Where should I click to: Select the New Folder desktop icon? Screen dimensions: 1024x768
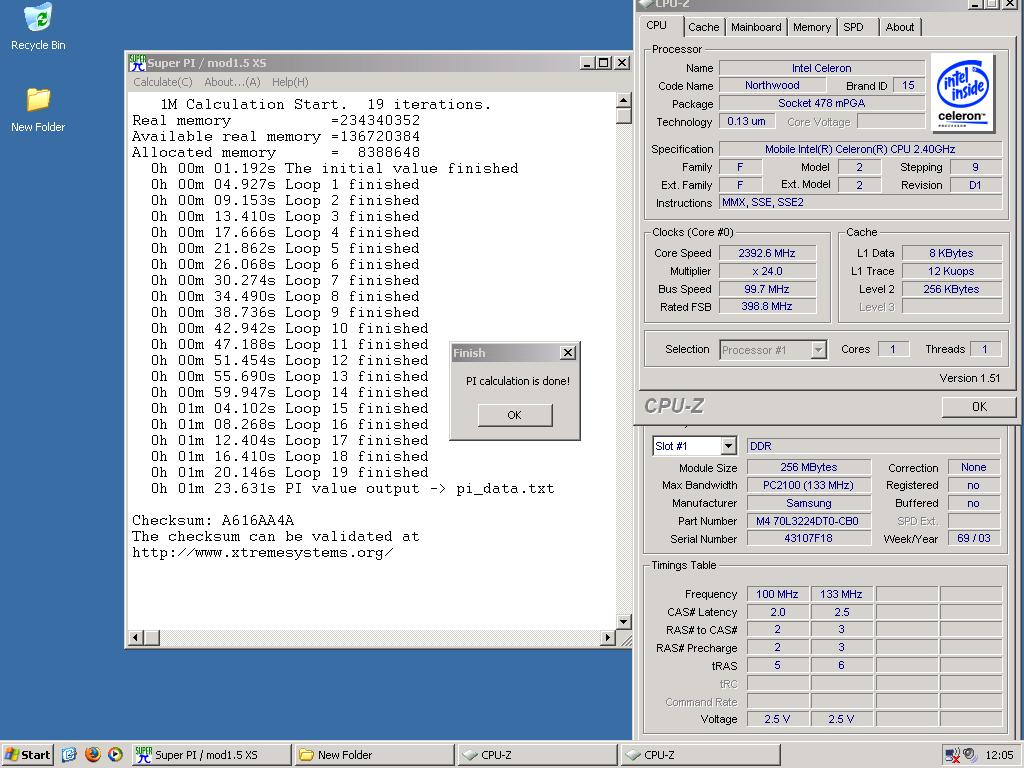[38, 110]
